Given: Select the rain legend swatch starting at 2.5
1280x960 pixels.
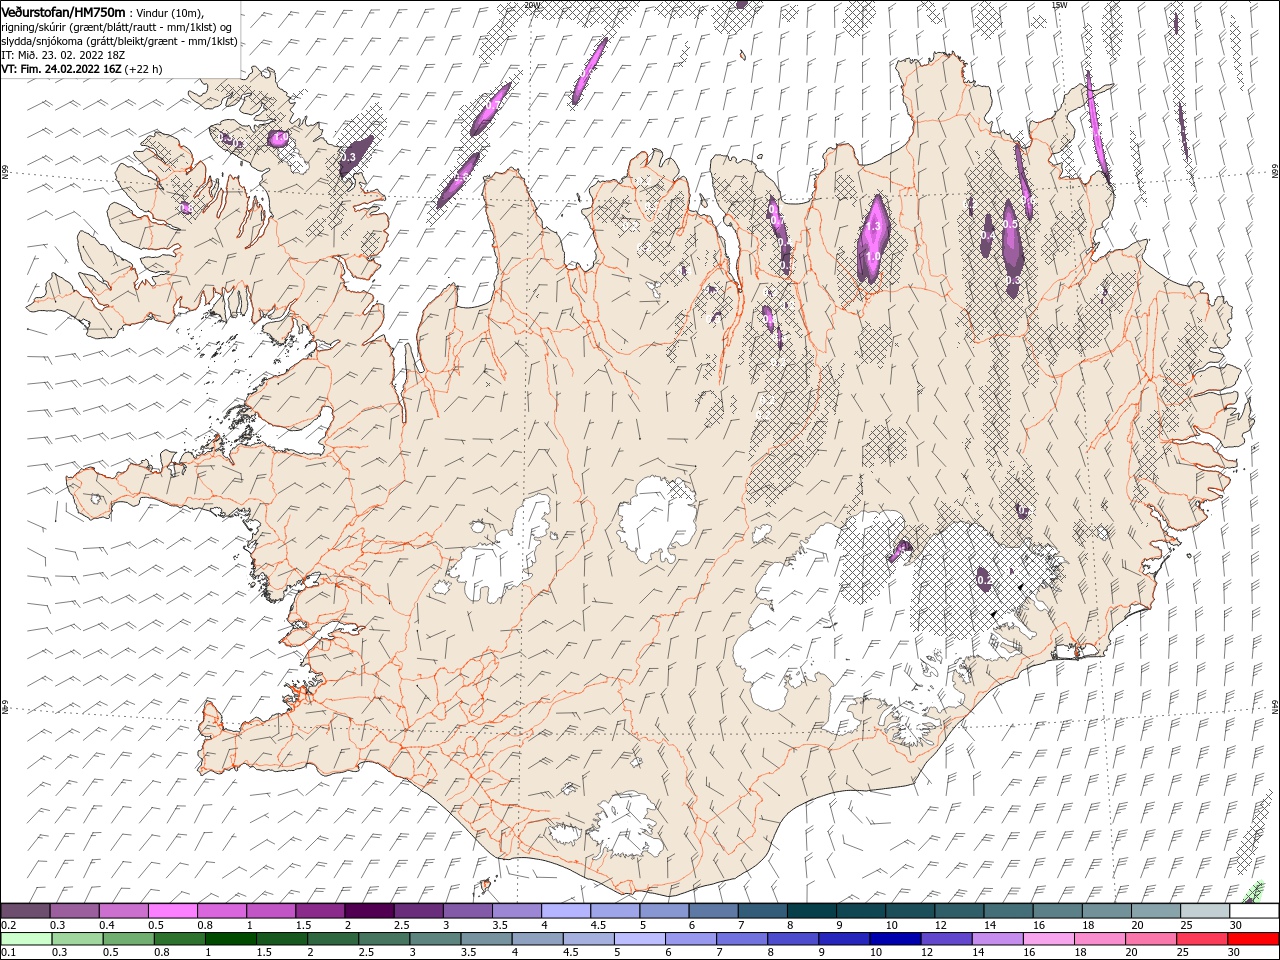Looking at the screenshot, I should 384,939.
